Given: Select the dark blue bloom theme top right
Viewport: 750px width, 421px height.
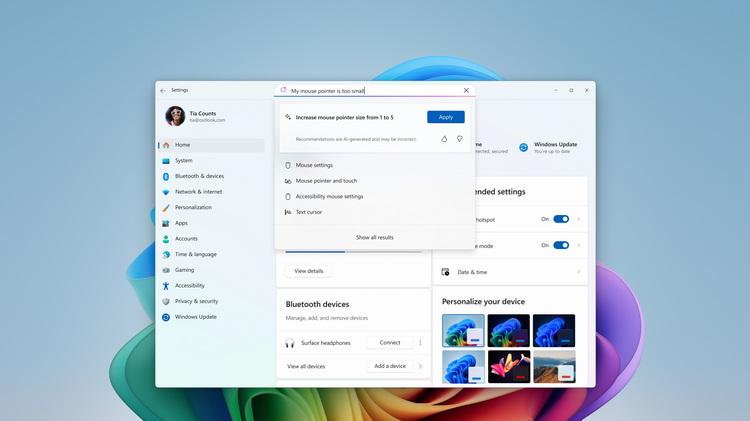Looking at the screenshot, I should click(554, 331).
